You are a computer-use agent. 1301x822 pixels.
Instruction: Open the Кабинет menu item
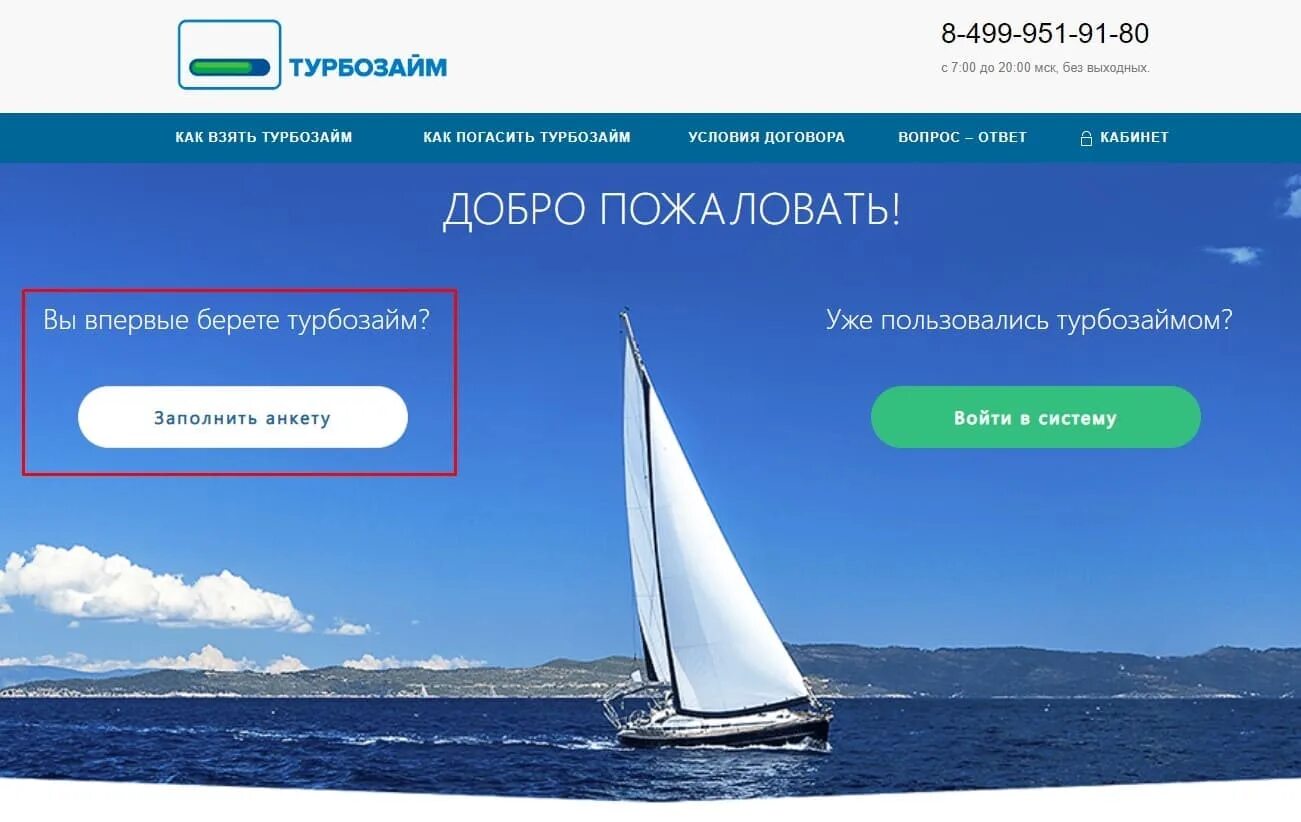(1134, 137)
